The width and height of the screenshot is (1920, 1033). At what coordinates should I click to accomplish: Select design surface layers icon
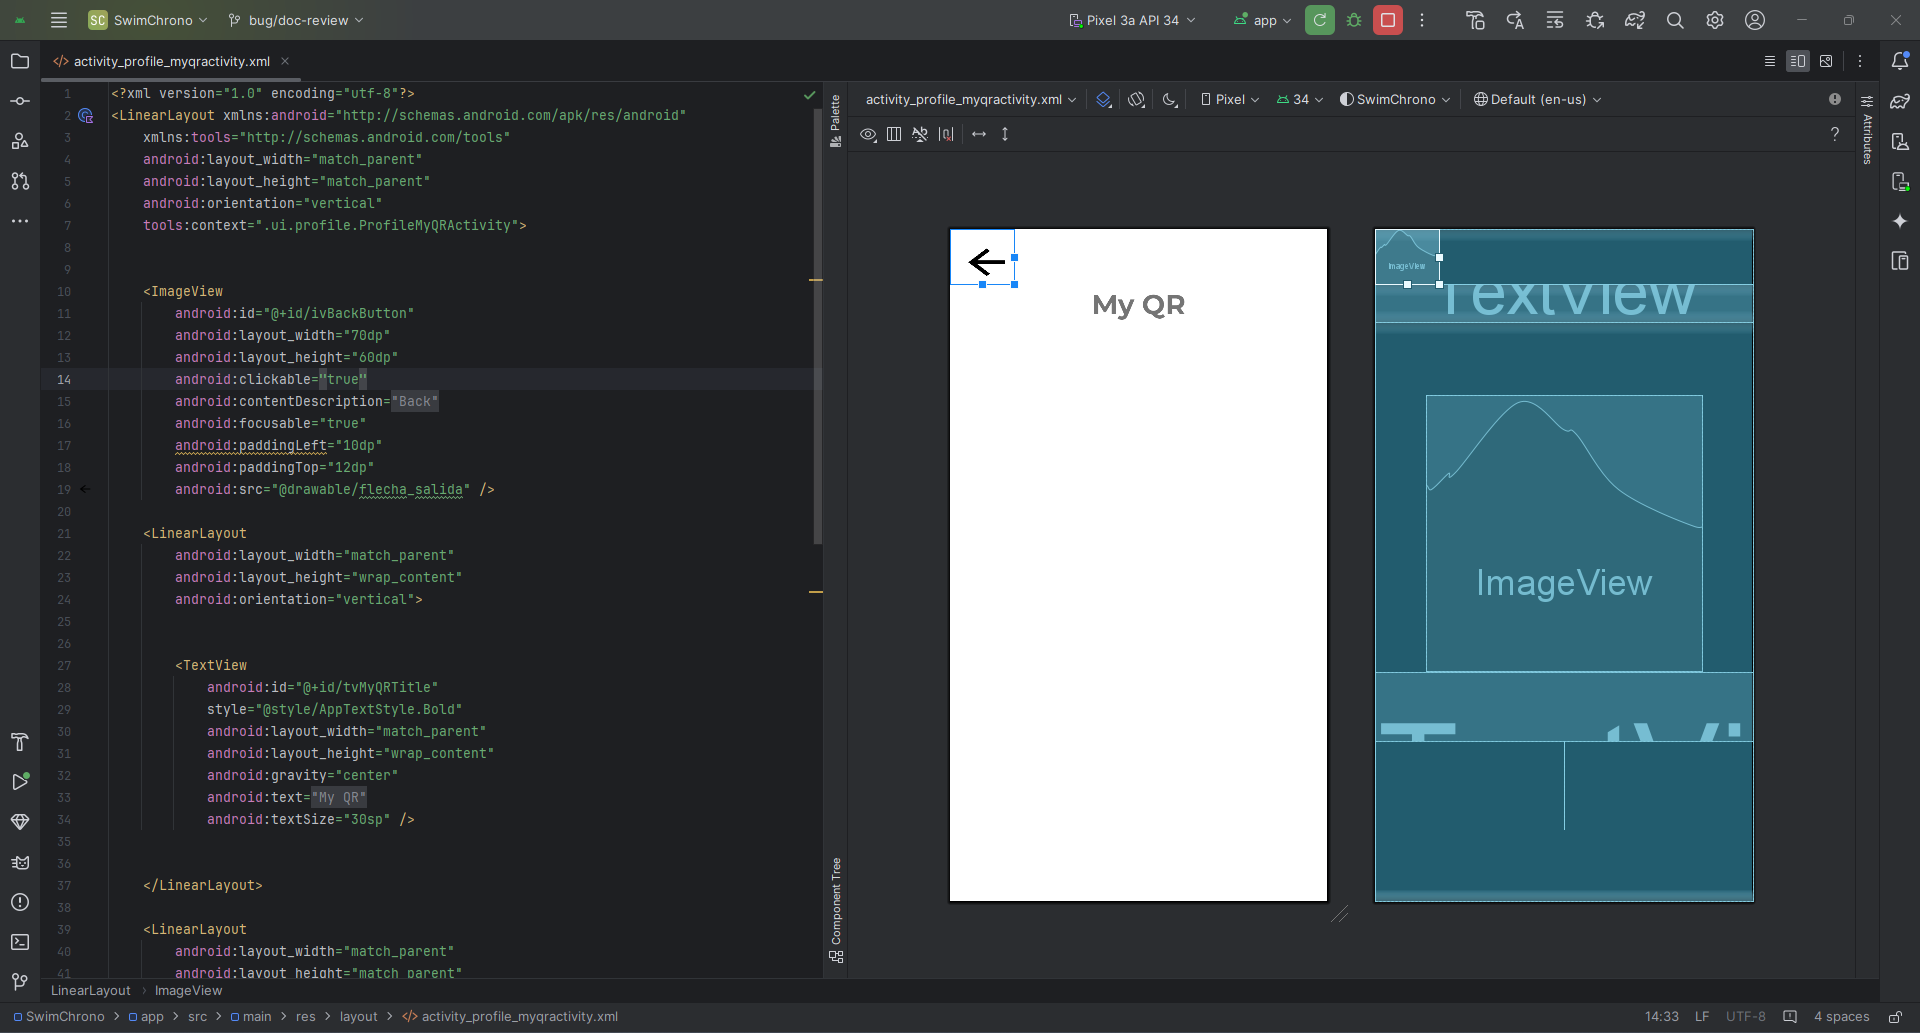[1104, 99]
